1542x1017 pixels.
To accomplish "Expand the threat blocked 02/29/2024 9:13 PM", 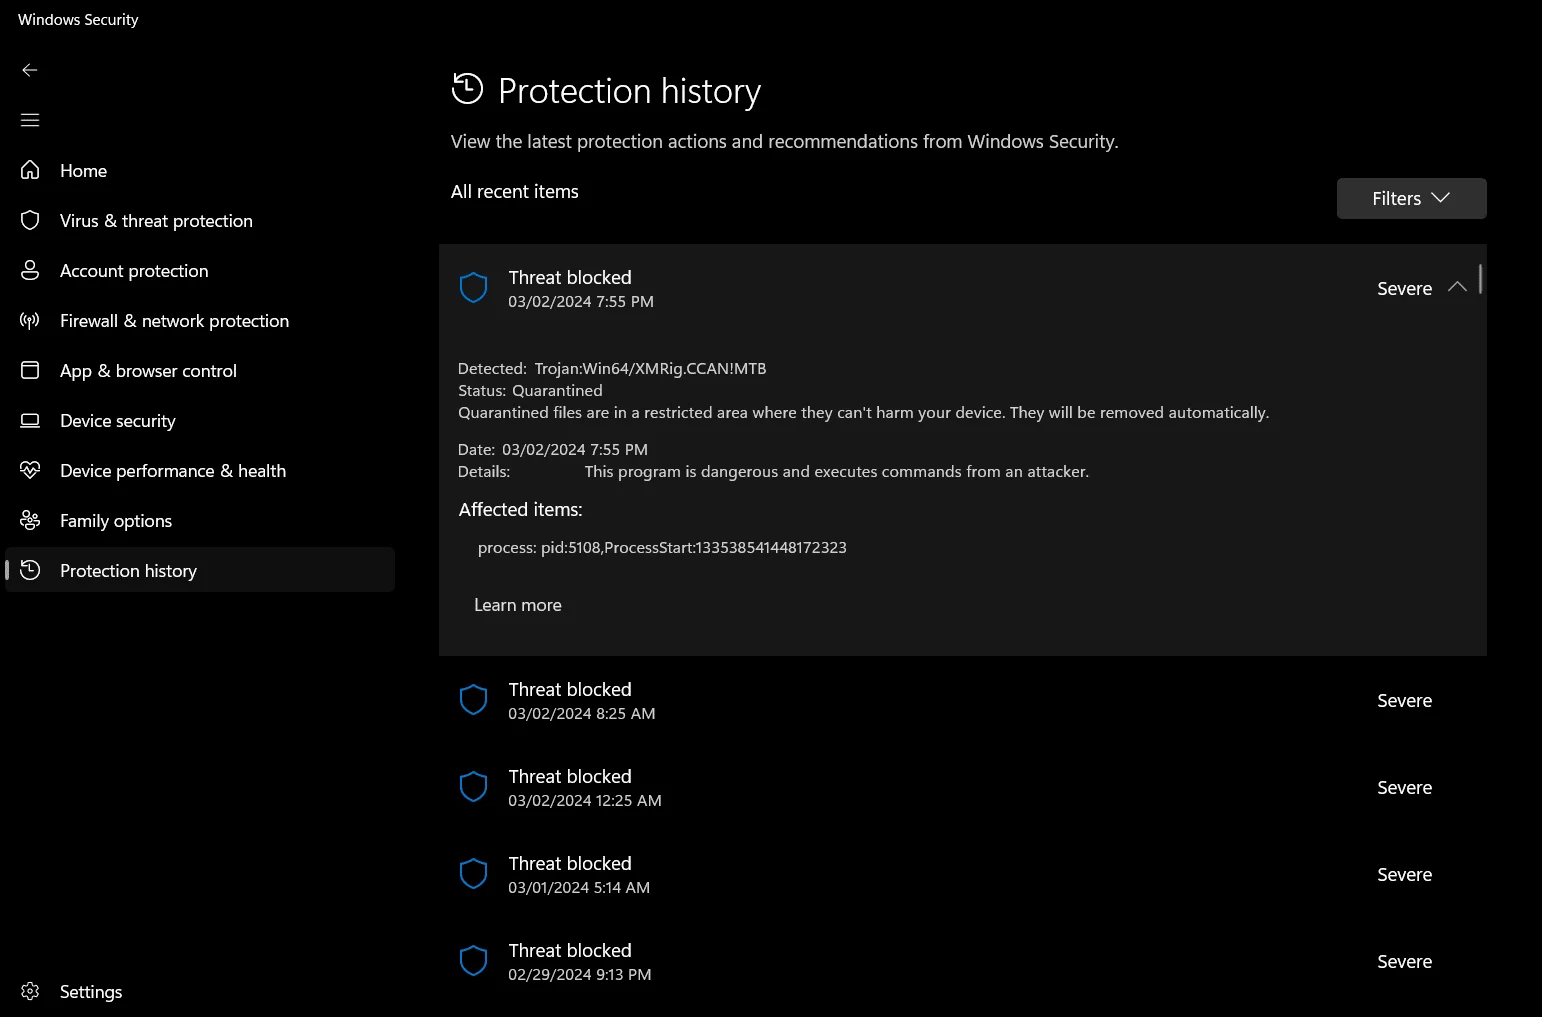I will click(x=962, y=961).
